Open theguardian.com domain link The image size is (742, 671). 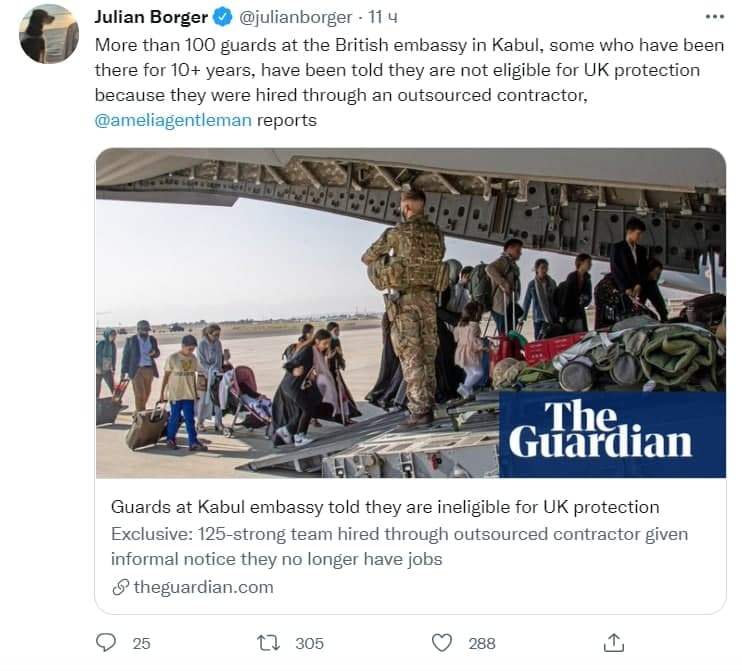point(203,587)
